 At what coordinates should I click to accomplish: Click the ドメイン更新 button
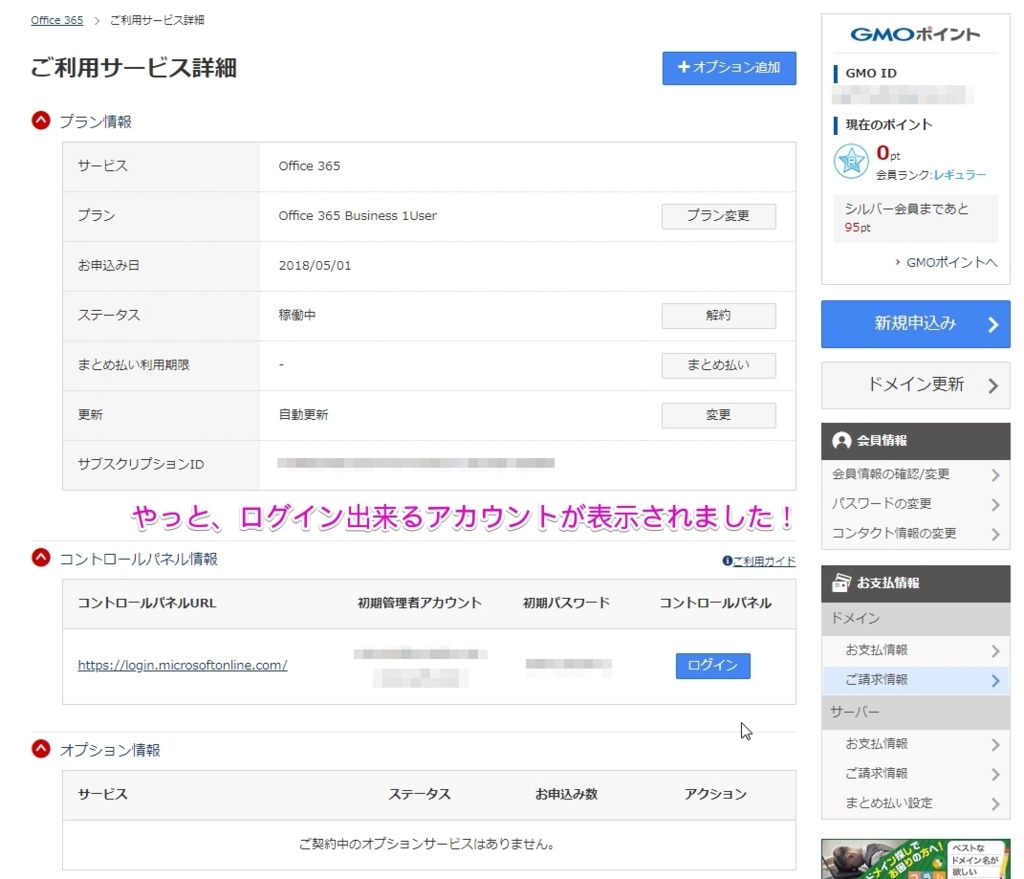(x=915, y=385)
